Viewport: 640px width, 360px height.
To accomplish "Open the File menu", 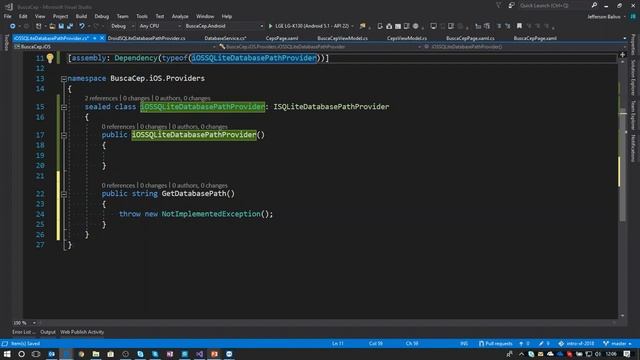I will tap(7, 16).
